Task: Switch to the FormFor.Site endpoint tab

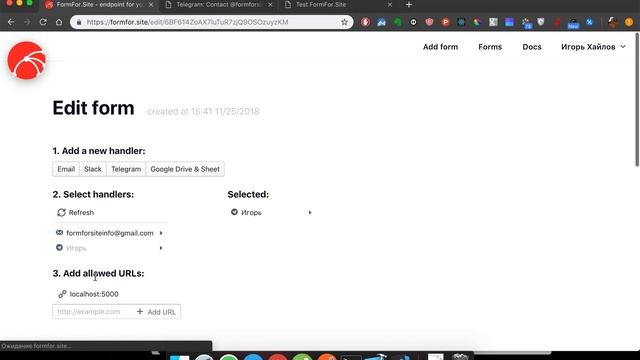Action: coord(100,4)
